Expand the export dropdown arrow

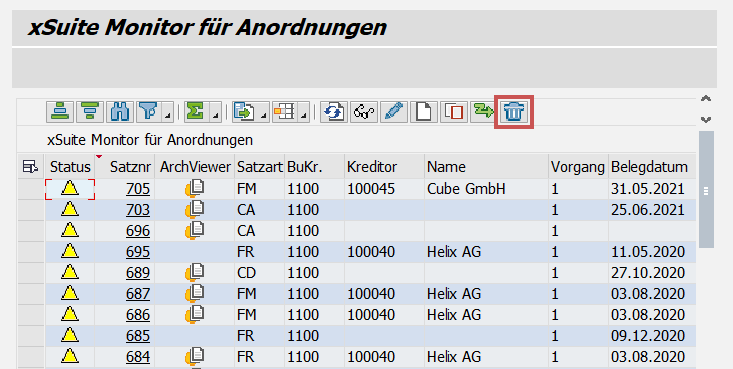click(264, 112)
